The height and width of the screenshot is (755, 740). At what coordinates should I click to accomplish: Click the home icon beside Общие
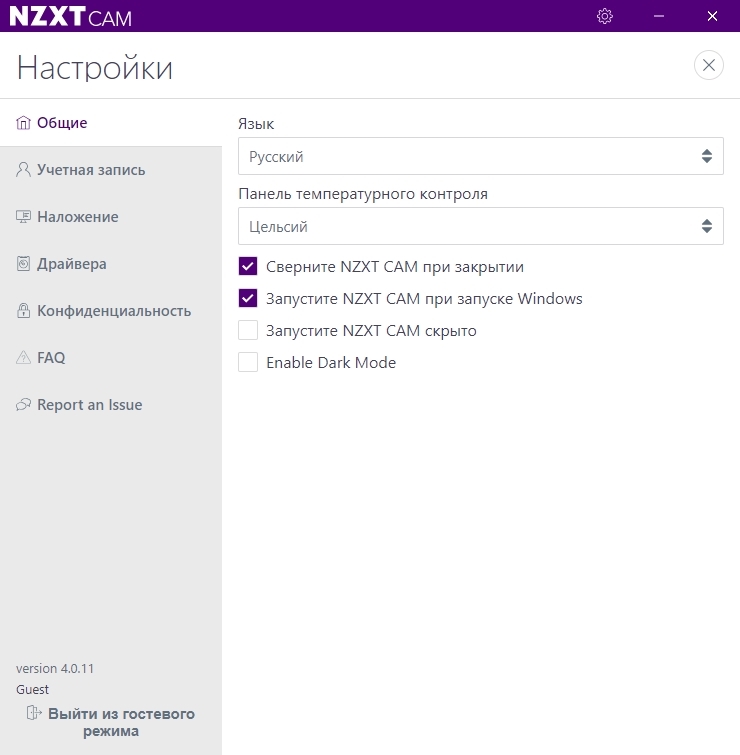tap(24, 123)
